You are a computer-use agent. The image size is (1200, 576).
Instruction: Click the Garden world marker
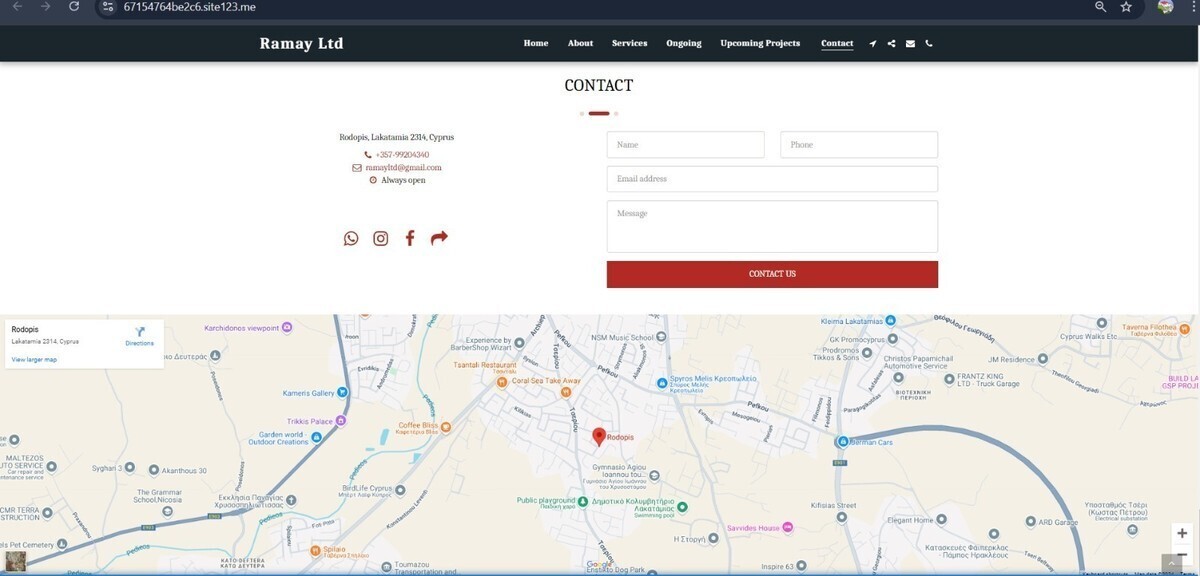tap(317, 437)
